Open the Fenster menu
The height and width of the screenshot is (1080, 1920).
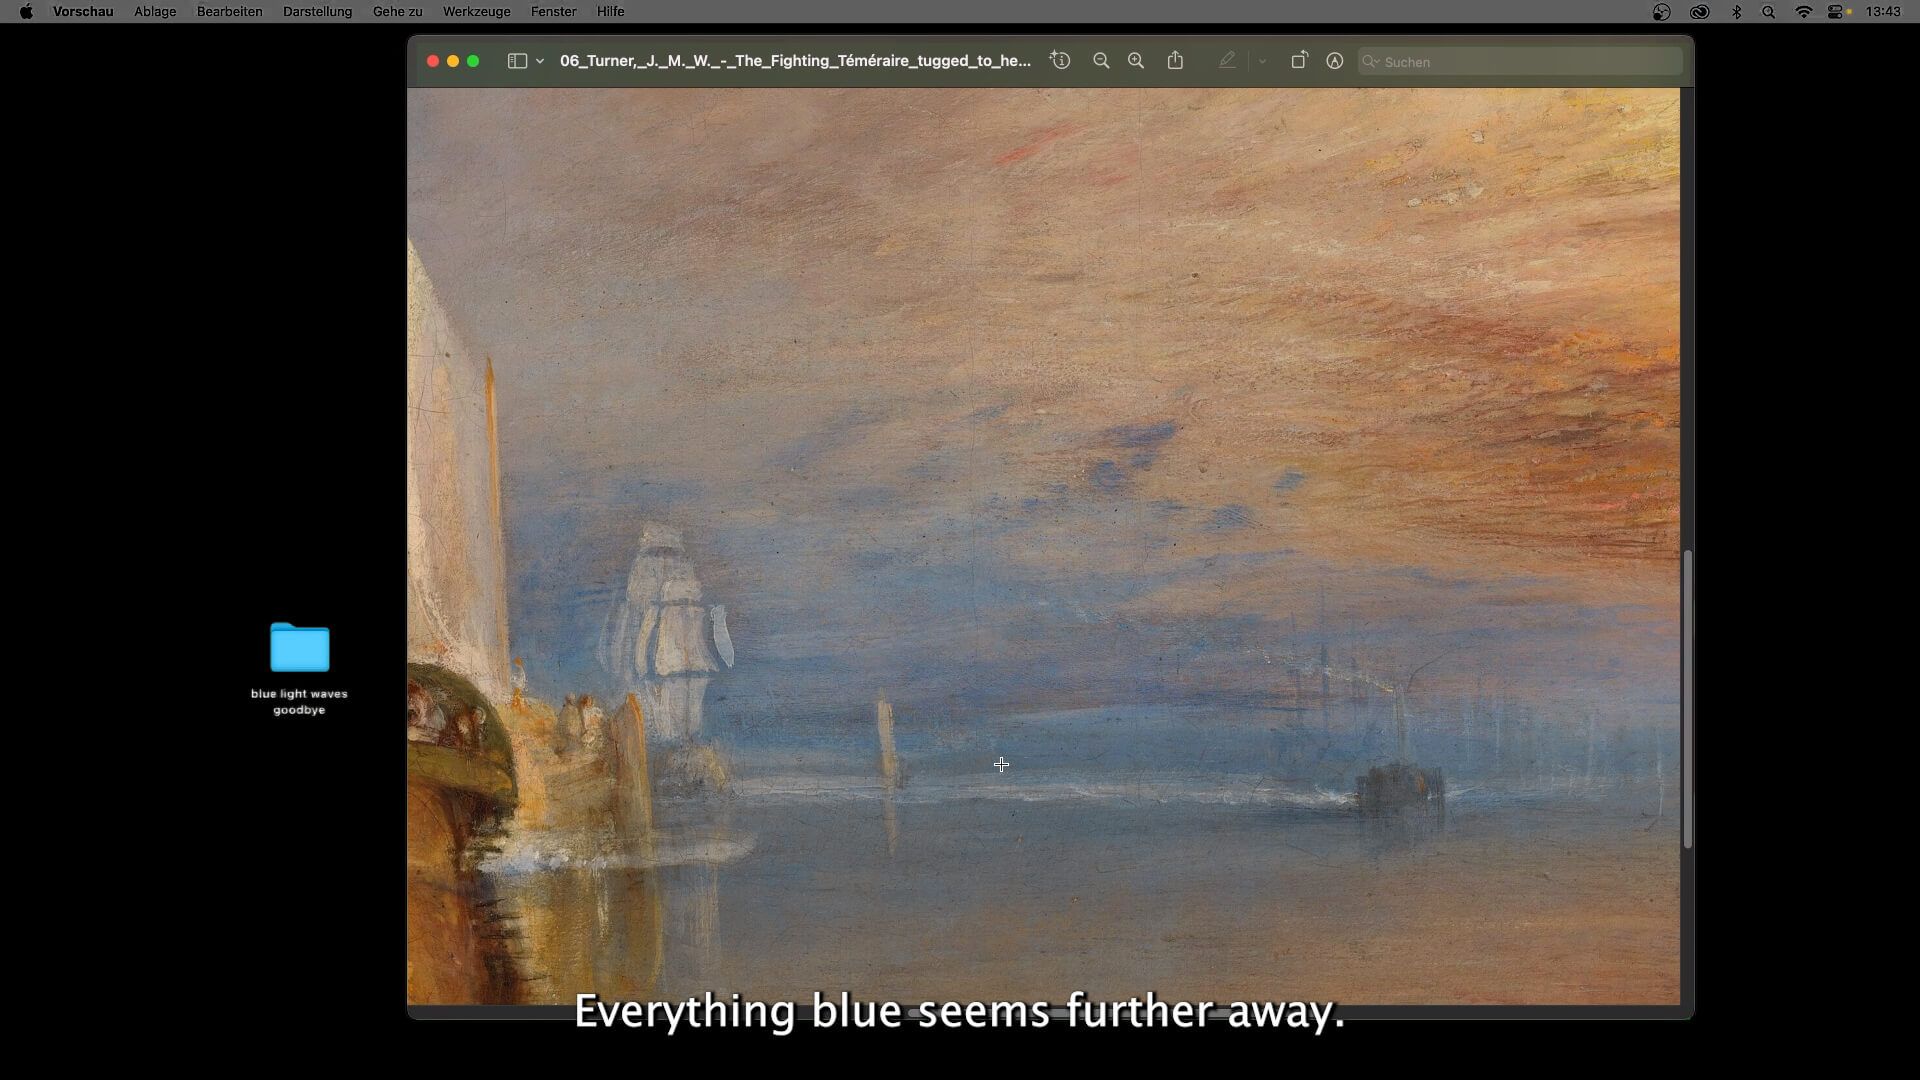[553, 12]
